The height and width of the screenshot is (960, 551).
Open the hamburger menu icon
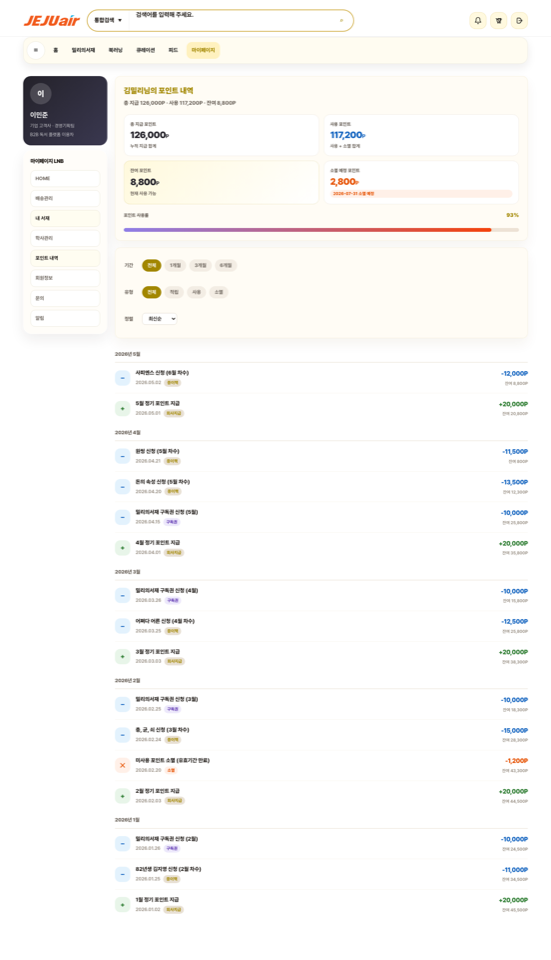coord(36,50)
